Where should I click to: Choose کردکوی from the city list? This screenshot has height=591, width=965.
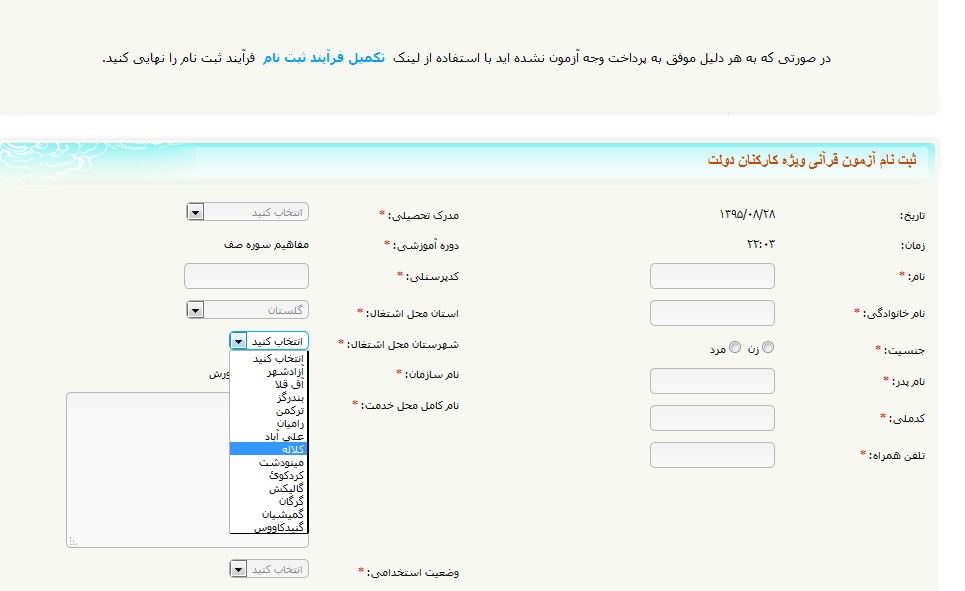tap(268, 475)
